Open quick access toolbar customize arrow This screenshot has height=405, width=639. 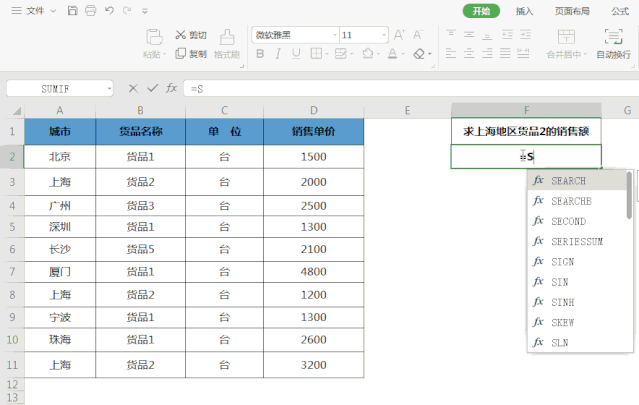(145, 11)
